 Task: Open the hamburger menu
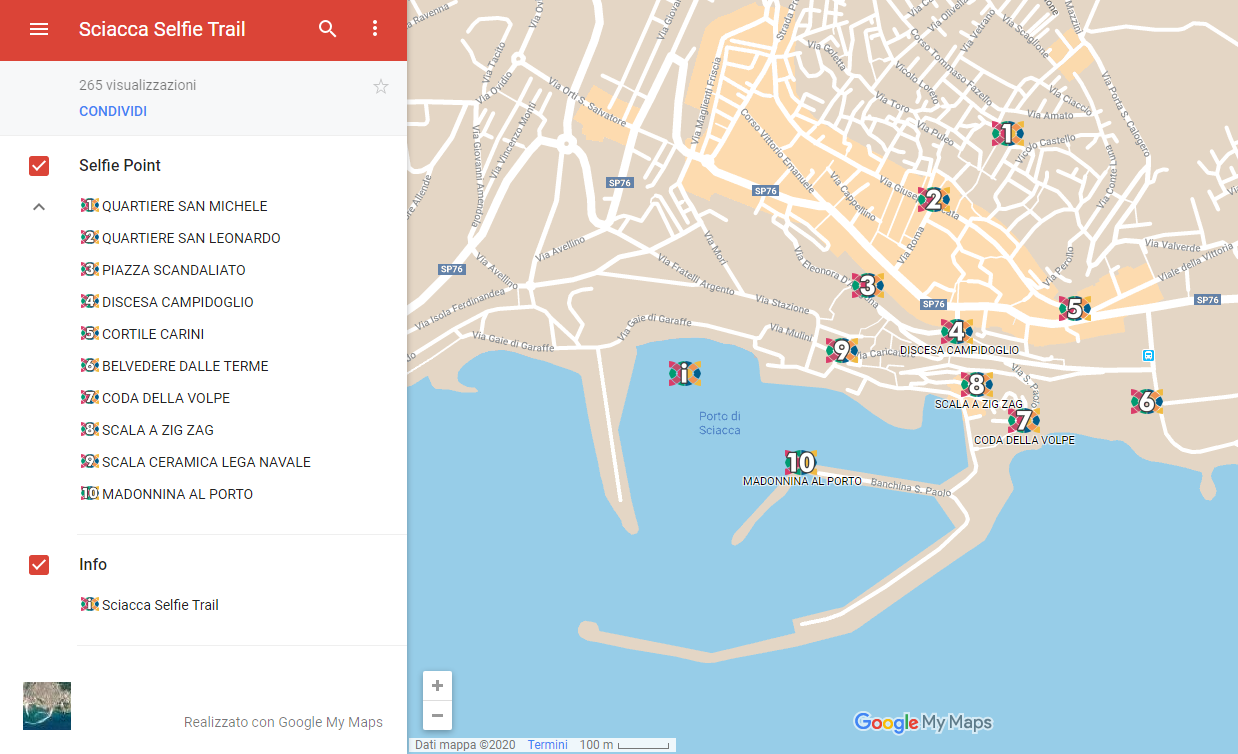39,29
